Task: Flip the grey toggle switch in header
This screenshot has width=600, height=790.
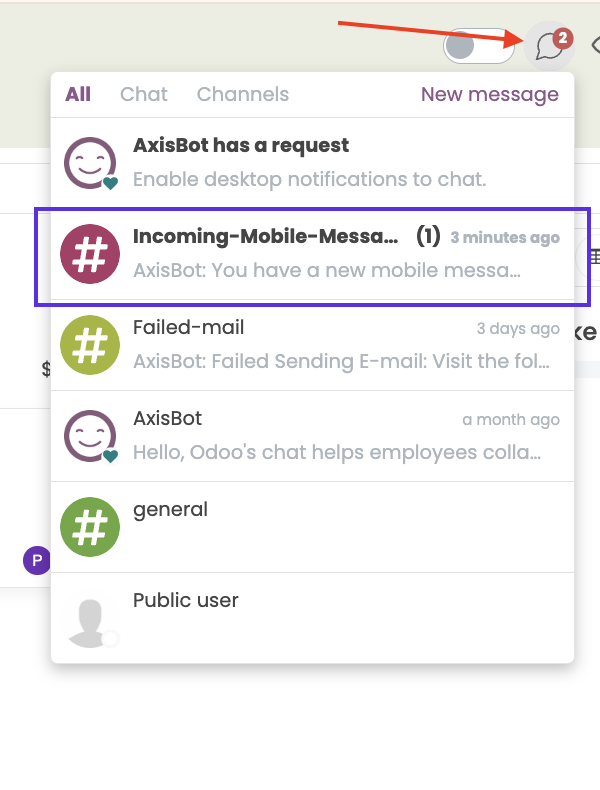Action: 478,46
